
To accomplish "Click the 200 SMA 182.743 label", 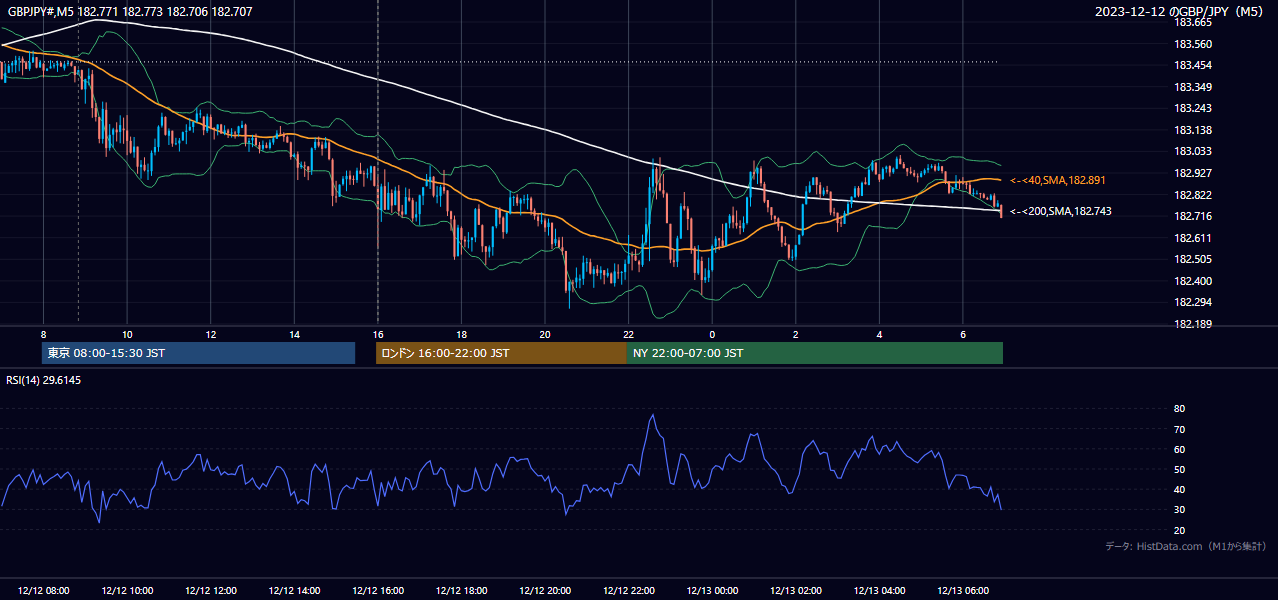I will coord(1060,211).
